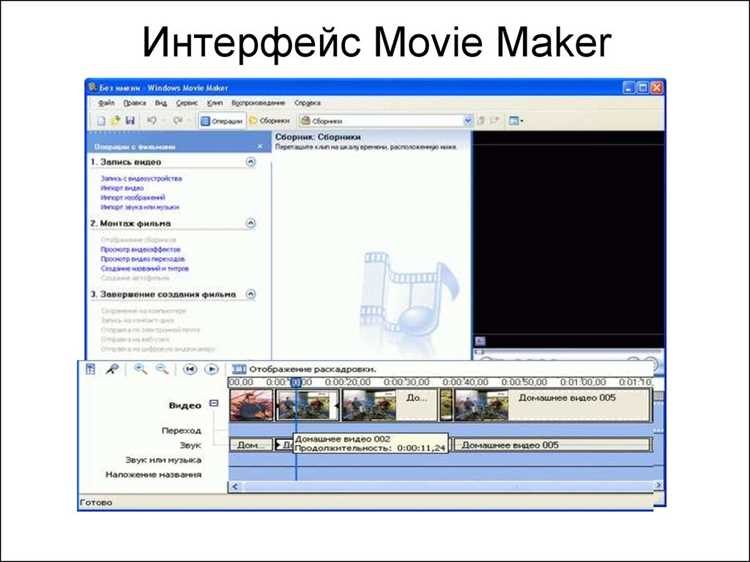This screenshot has height=562, width=750.
Task: Rewind the timeline to the start
Action: click(x=190, y=369)
